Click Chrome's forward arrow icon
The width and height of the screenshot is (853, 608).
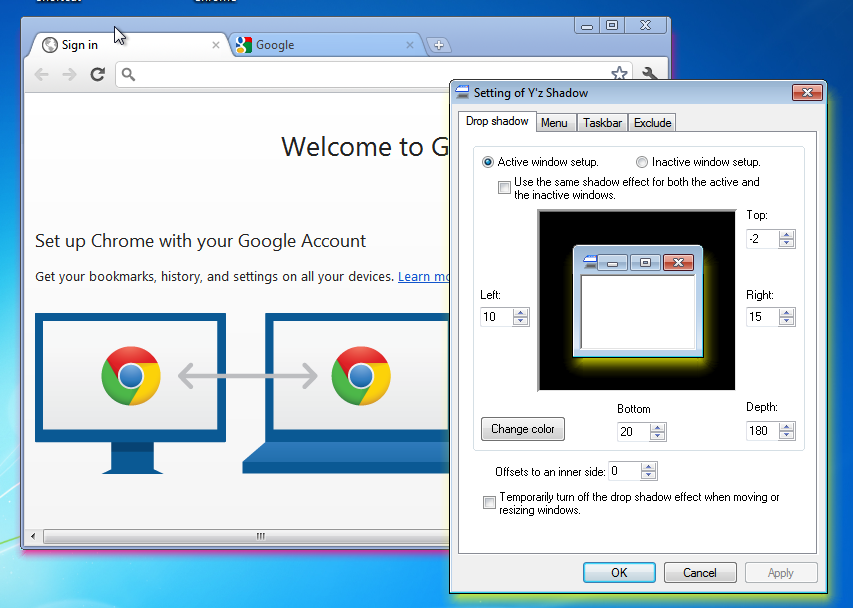tap(69, 75)
